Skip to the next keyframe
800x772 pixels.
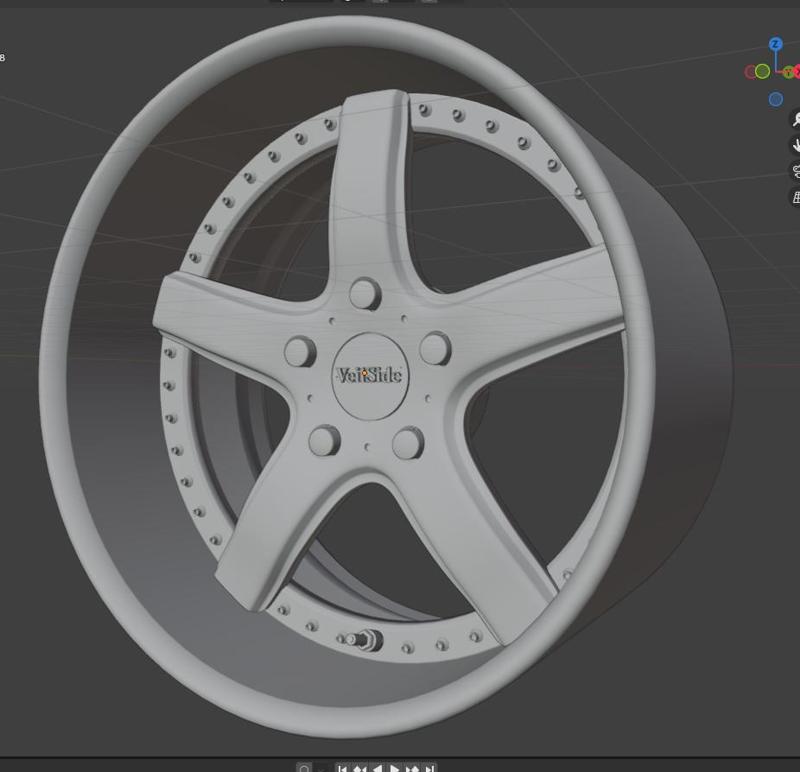(414, 768)
